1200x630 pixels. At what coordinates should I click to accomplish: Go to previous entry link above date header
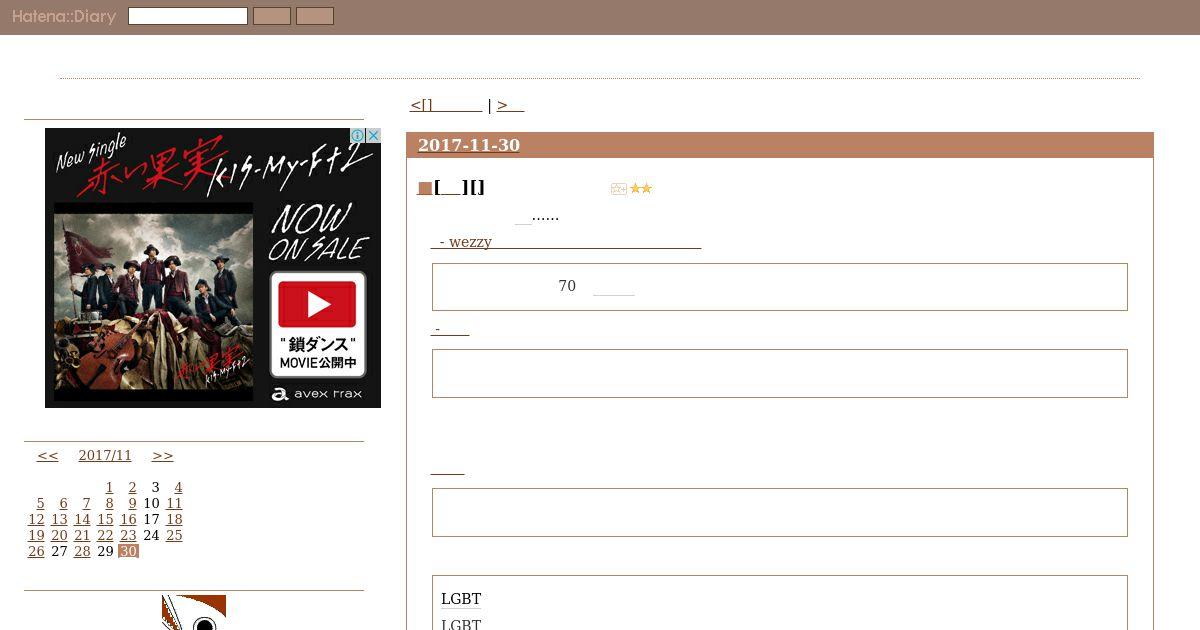(446, 105)
